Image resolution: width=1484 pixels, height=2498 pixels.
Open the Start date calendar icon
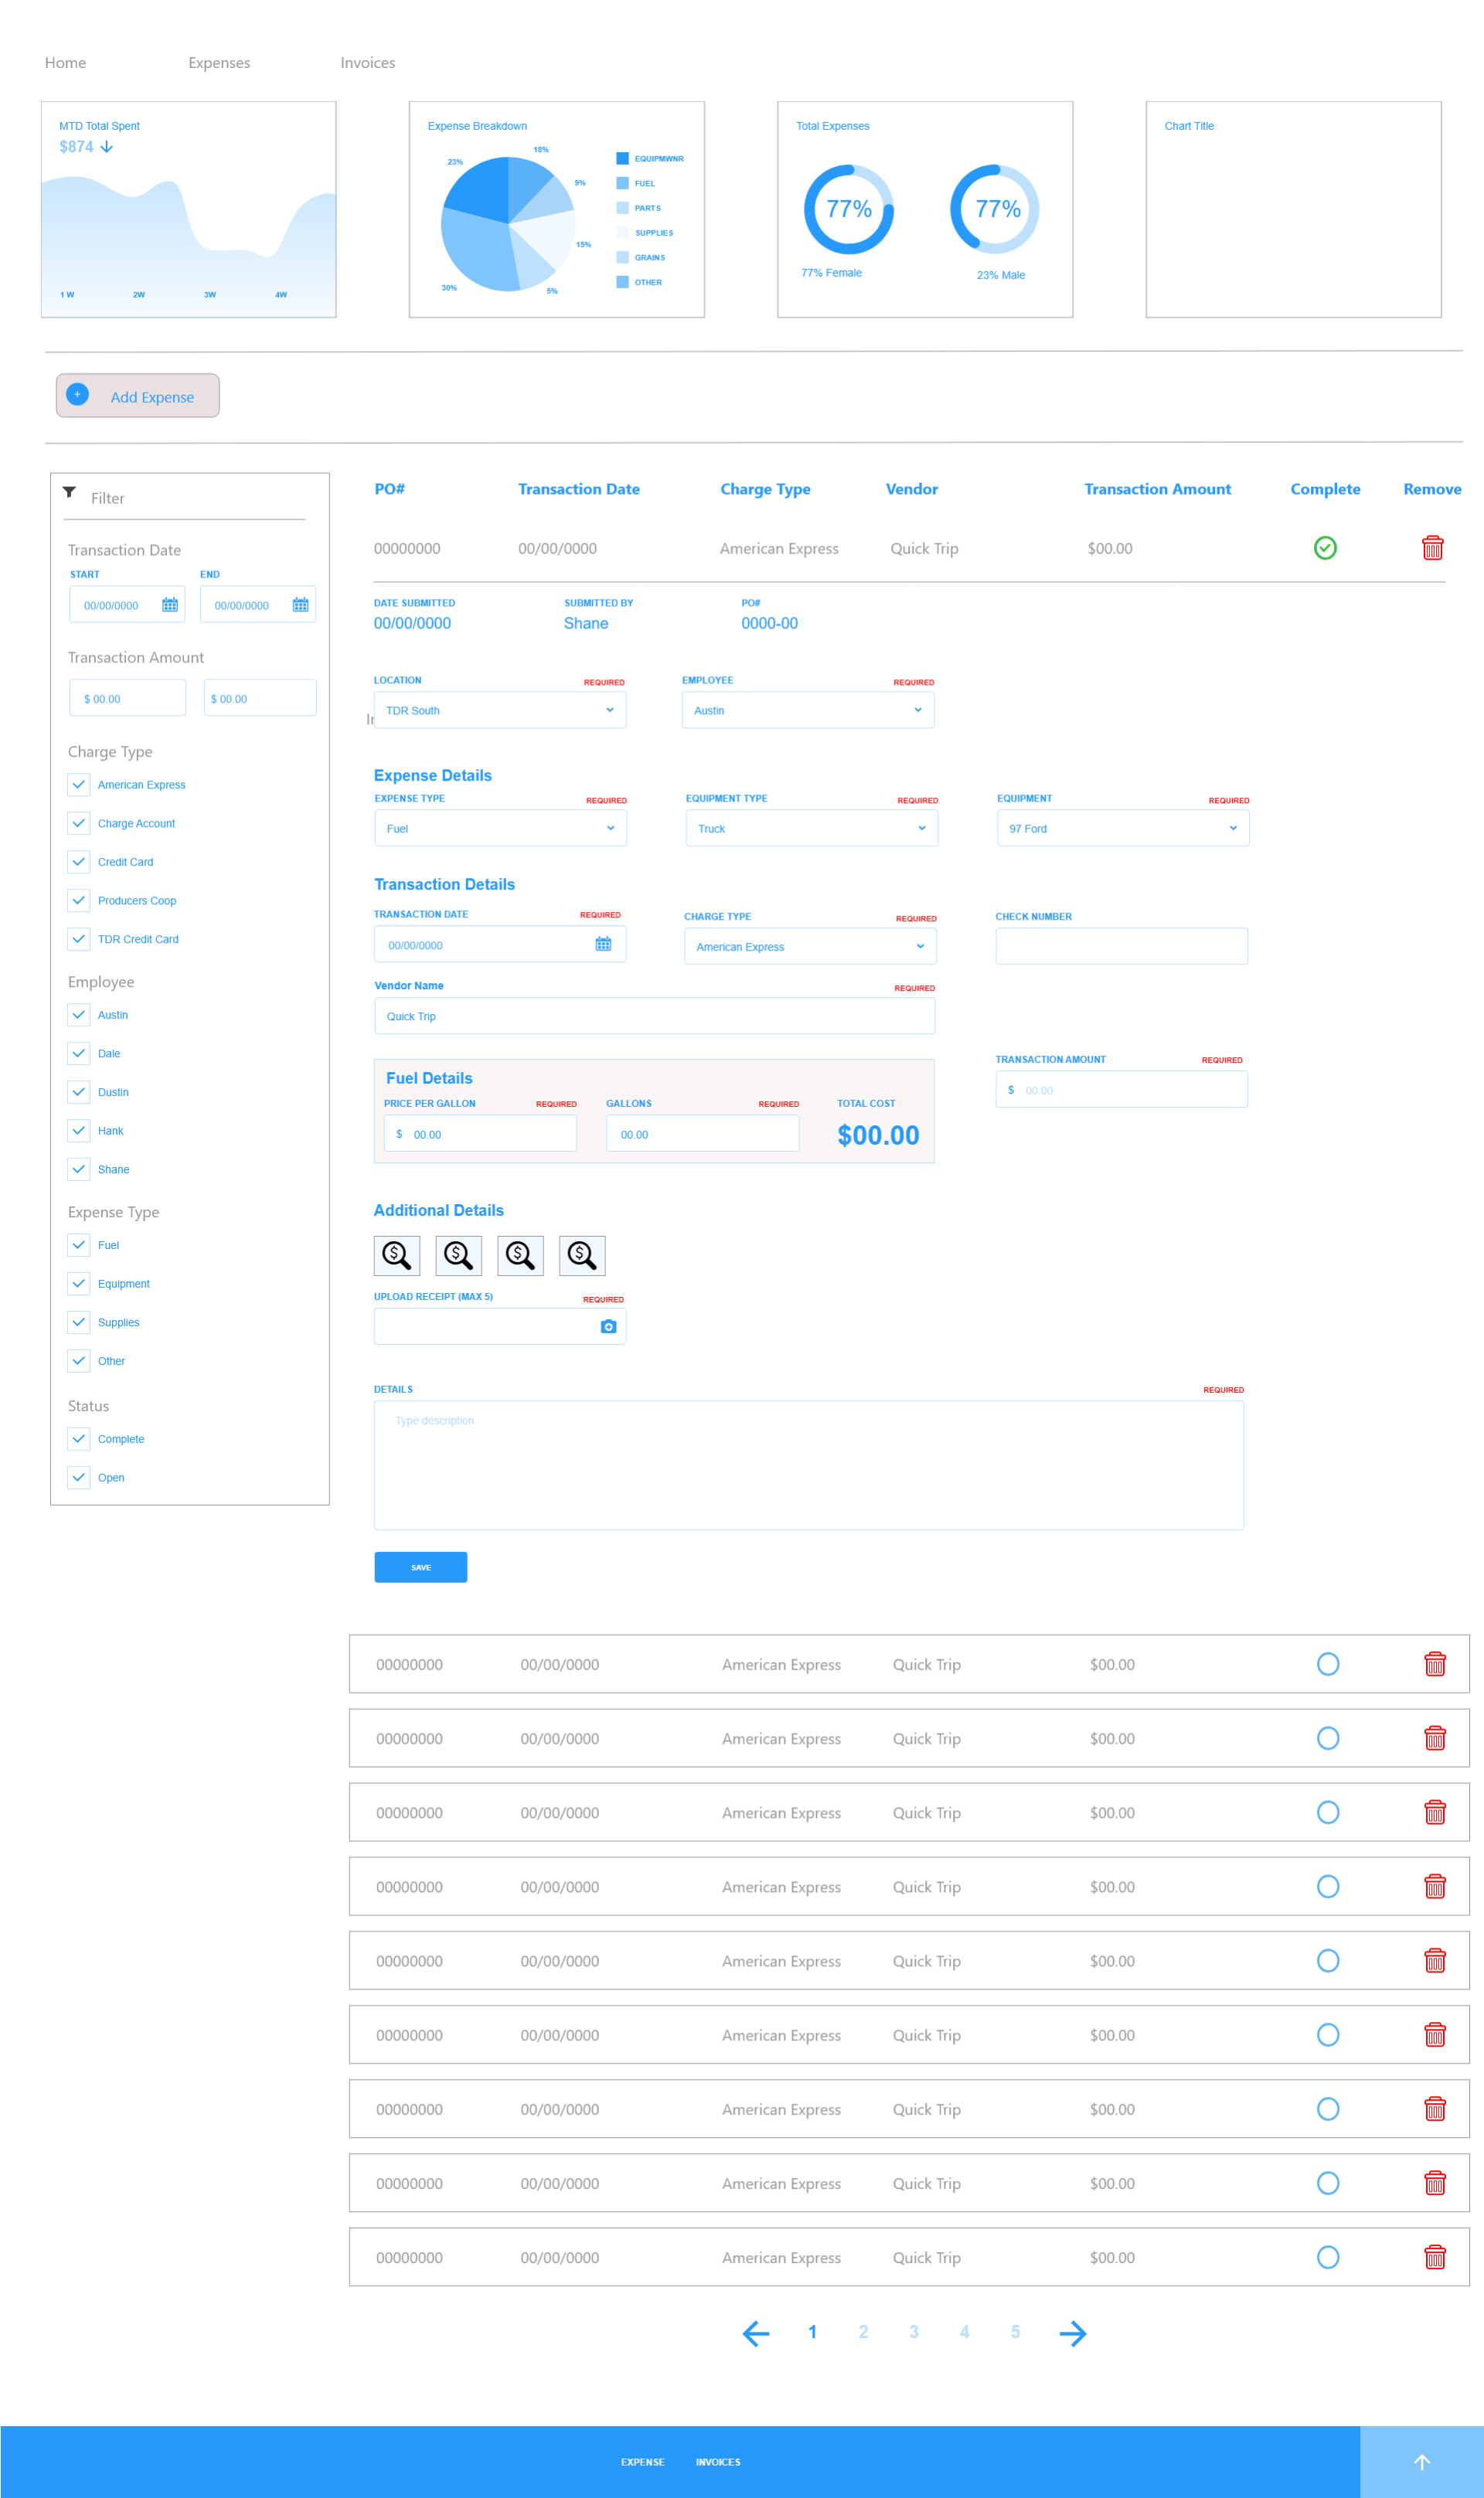pyautogui.click(x=170, y=605)
